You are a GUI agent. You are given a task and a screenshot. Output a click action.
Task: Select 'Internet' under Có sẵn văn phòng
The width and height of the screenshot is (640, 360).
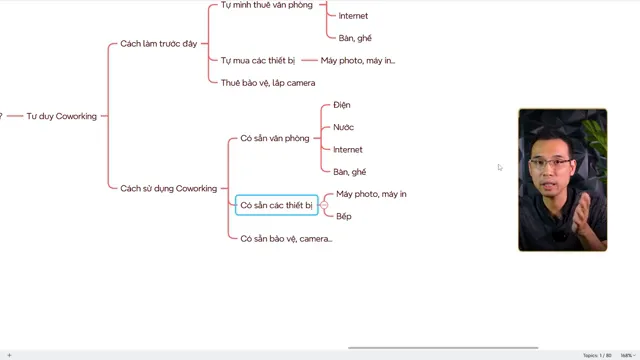348,150
